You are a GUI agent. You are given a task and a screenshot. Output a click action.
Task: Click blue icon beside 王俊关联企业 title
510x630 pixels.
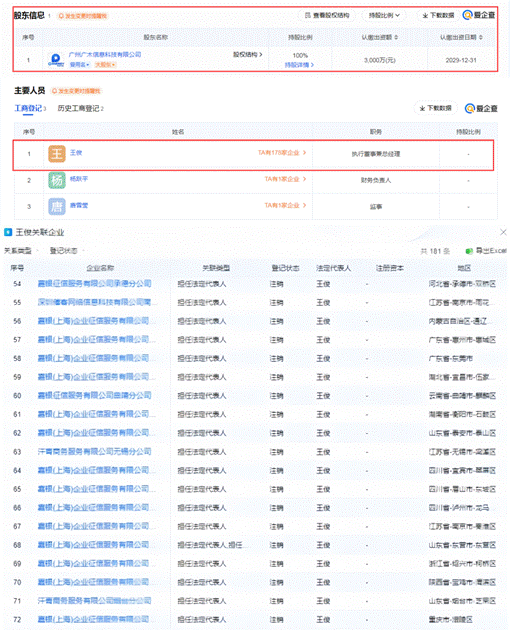[8, 232]
